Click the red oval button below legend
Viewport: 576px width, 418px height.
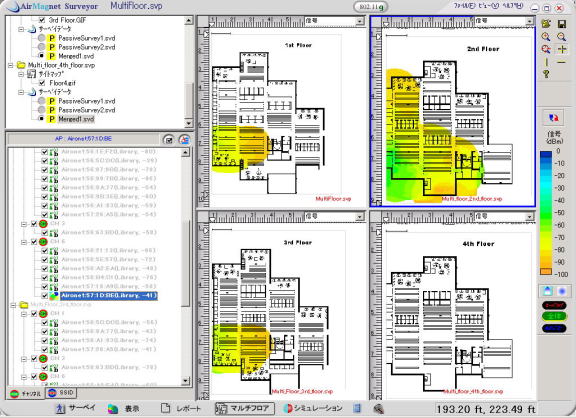[x=554, y=305]
